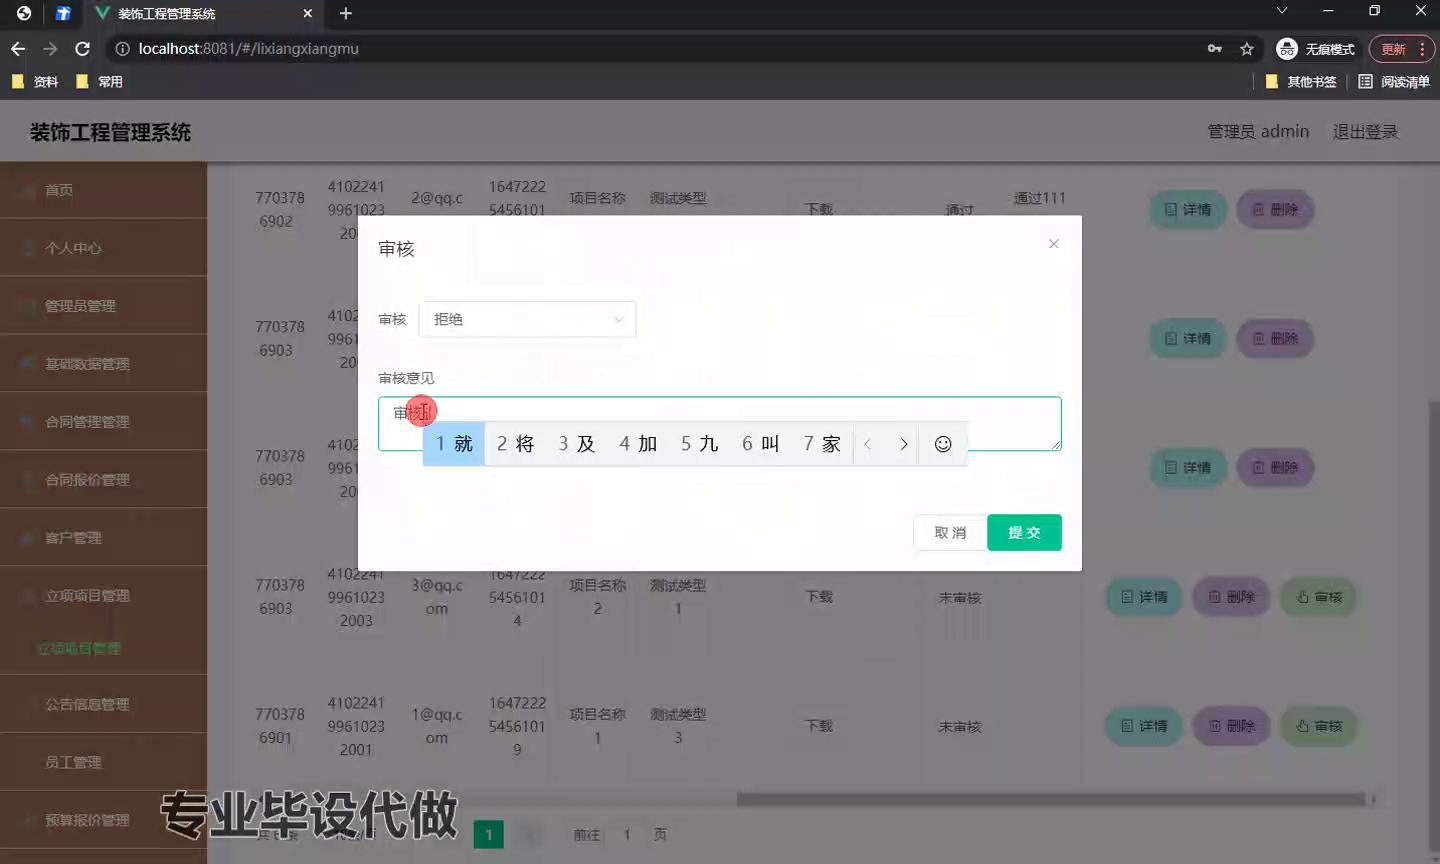The height and width of the screenshot is (864, 1440).
Task: Close the 审核 dialog with X icon
Action: pos(1053,244)
